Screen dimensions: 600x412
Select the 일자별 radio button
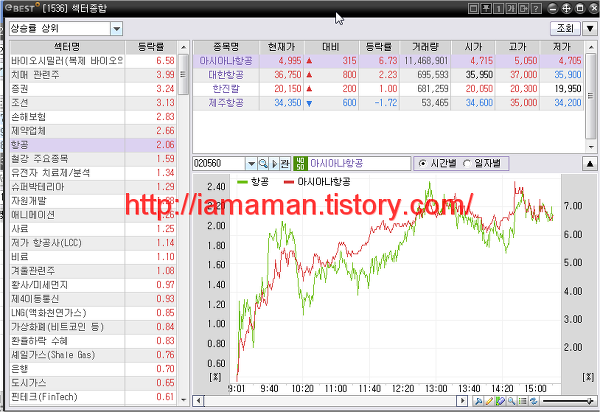[x=466, y=164]
